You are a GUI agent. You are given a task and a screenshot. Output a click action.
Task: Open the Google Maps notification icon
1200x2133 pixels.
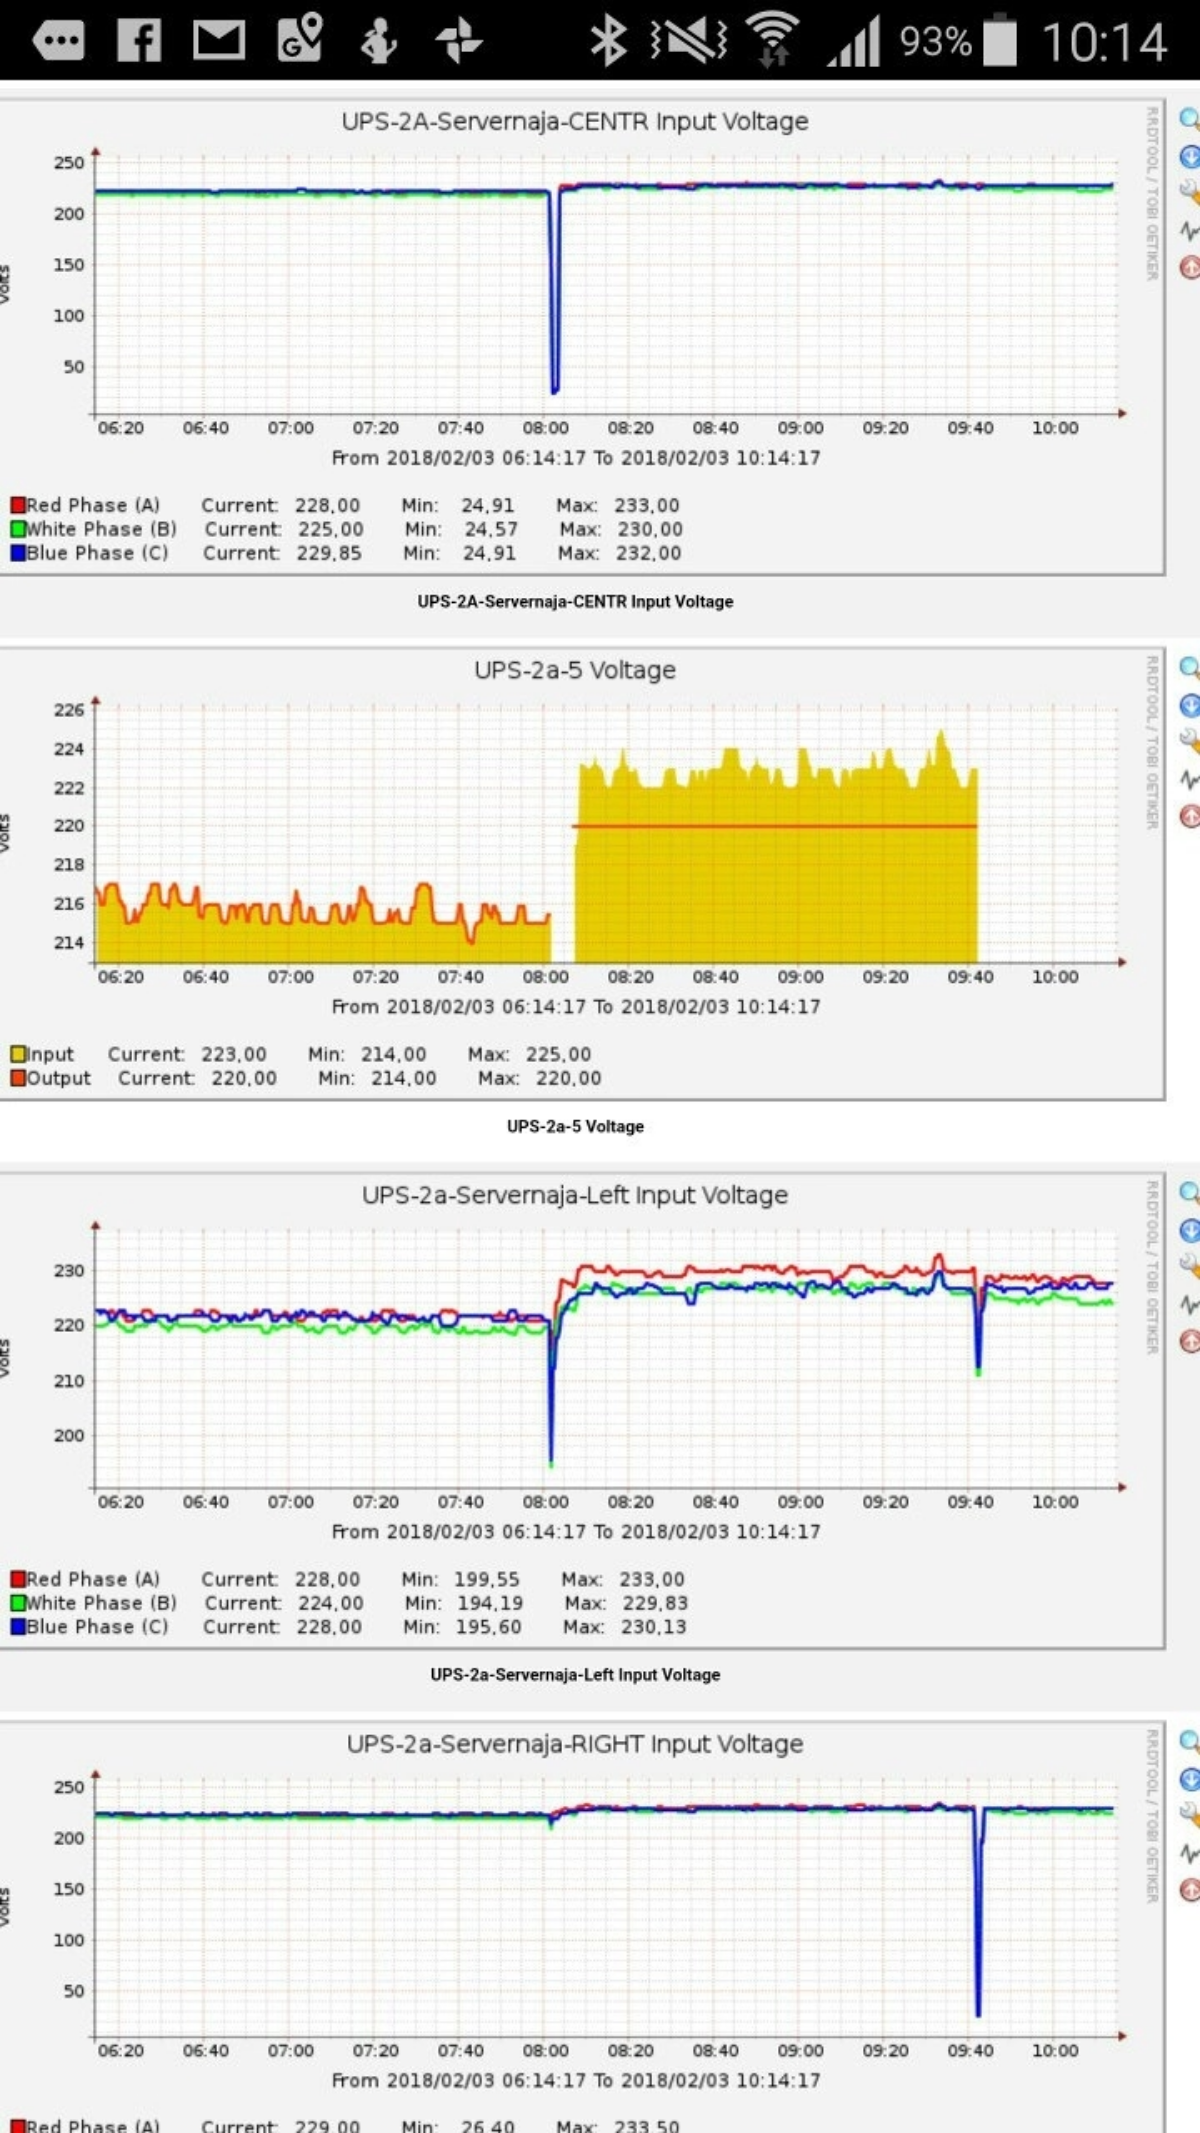tap(300, 38)
